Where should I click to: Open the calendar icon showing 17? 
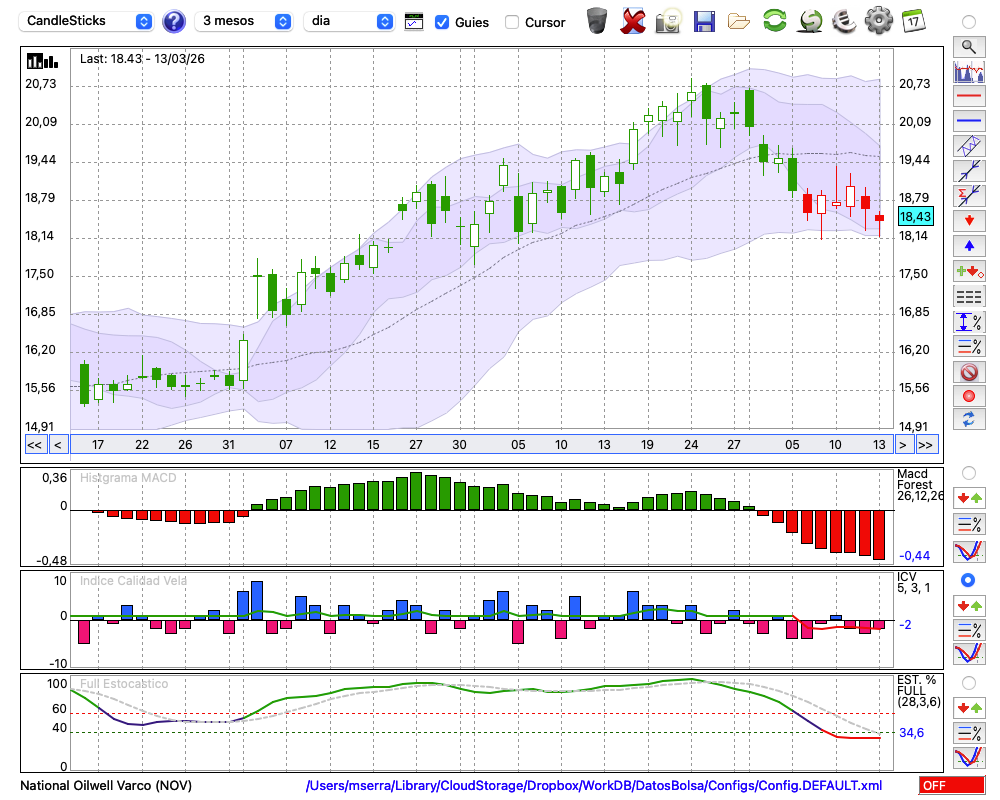pyautogui.click(x=913, y=21)
